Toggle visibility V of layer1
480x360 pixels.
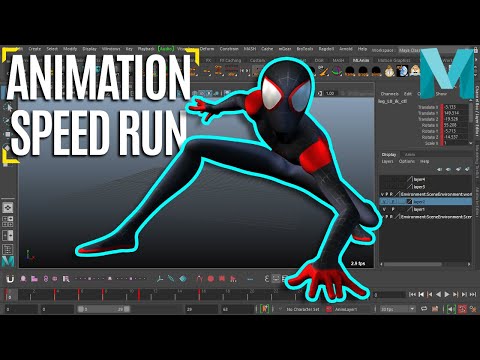(384, 209)
